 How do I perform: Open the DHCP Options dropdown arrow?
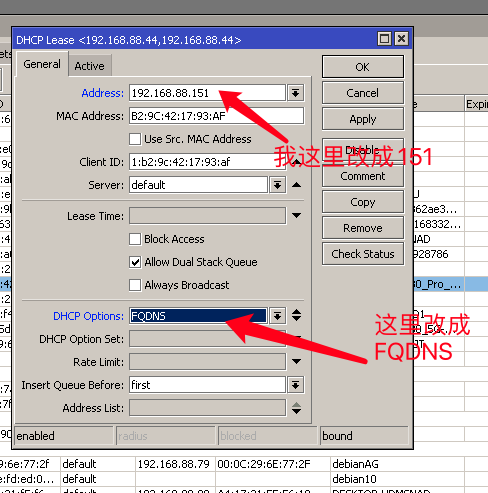click(x=277, y=316)
